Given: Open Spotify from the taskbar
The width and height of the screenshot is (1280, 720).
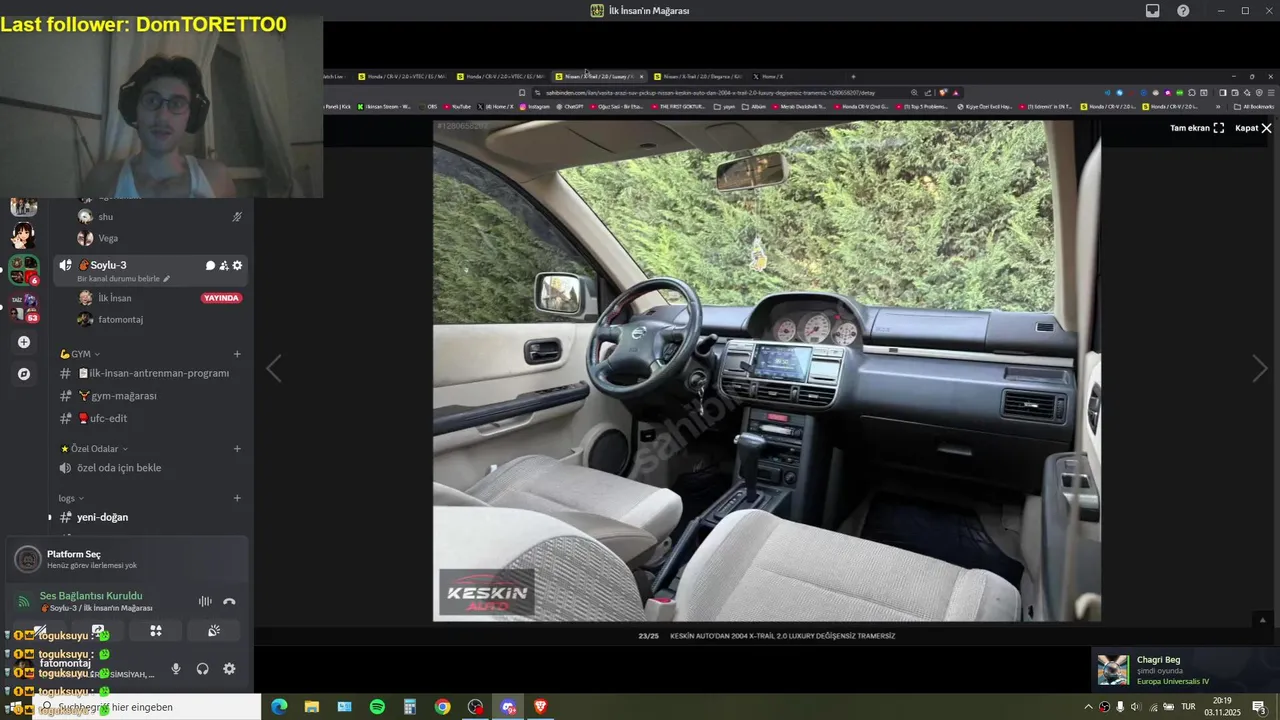Looking at the screenshot, I should click(377, 707).
